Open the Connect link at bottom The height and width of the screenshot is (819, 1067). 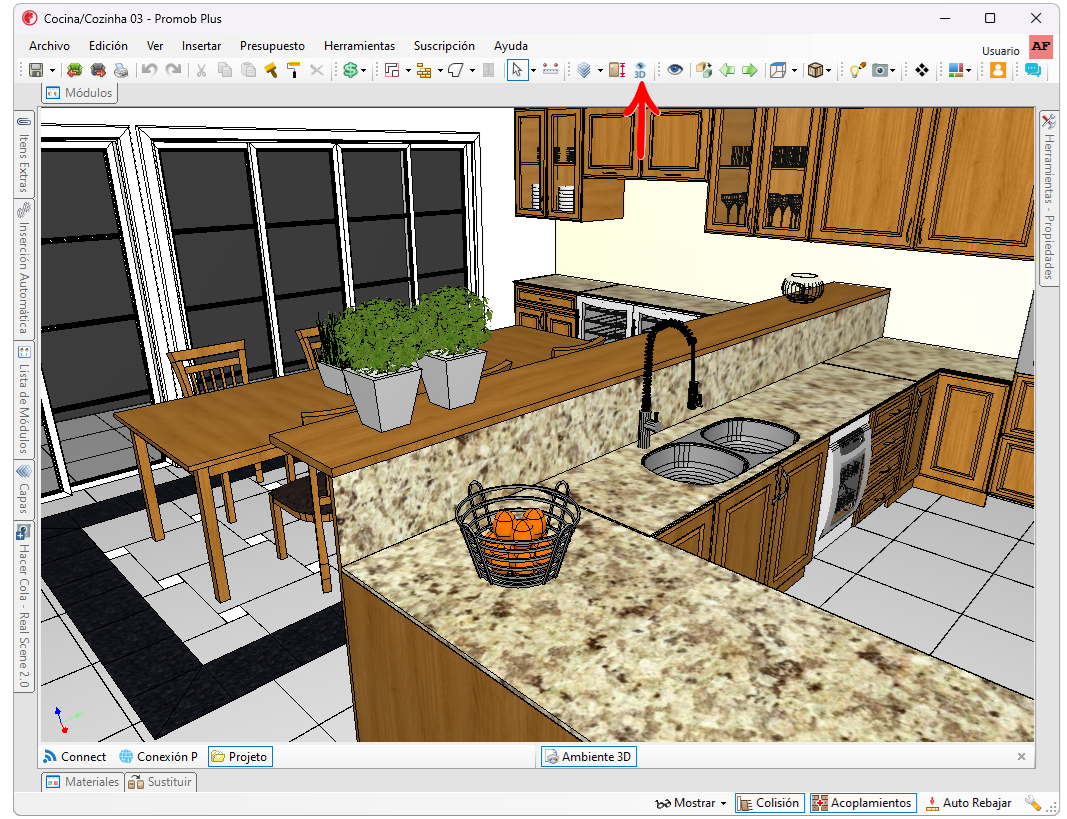(74, 756)
